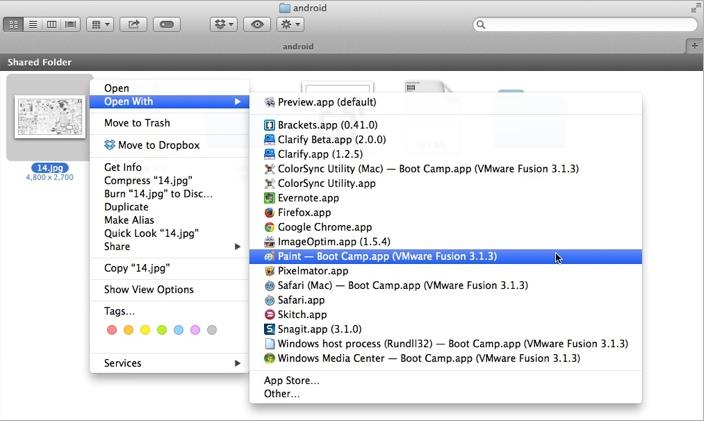Open with ColorSync Utility (Mac) Boot Camp

pos(445,169)
